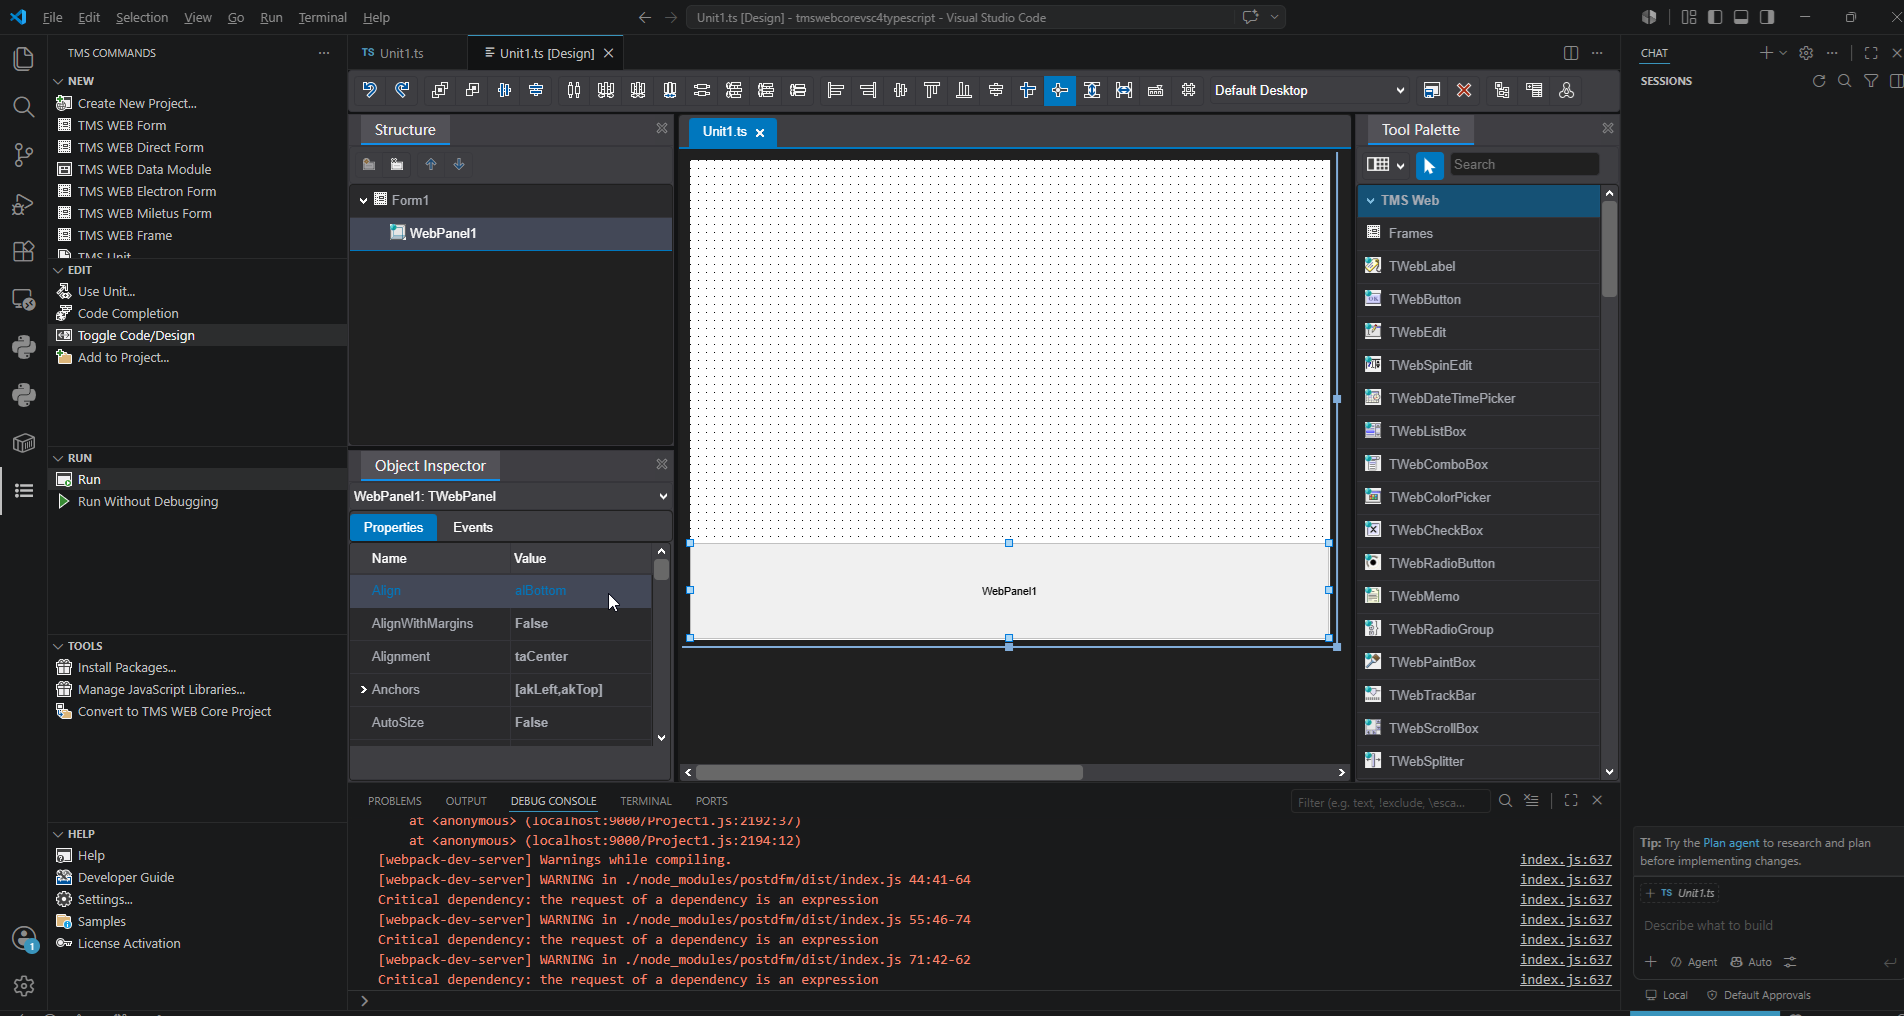Viewport: 1904px width, 1016px height.
Task: Open Tool Palette view mode dropdown
Action: 1386,165
